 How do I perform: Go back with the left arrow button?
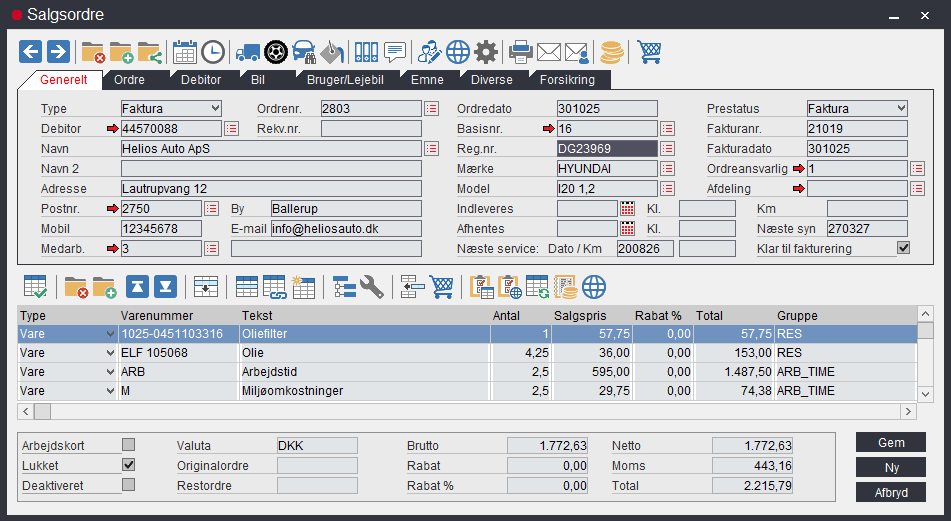tap(31, 51)
